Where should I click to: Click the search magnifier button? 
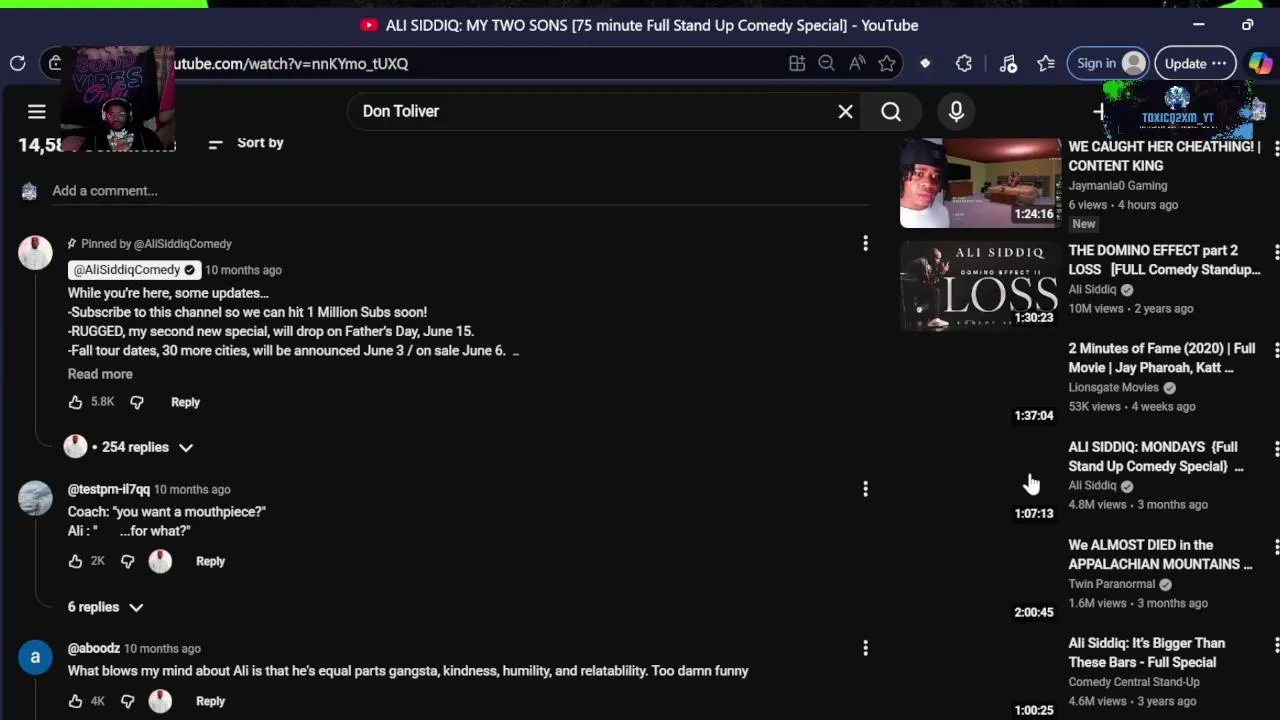point(891,111)
